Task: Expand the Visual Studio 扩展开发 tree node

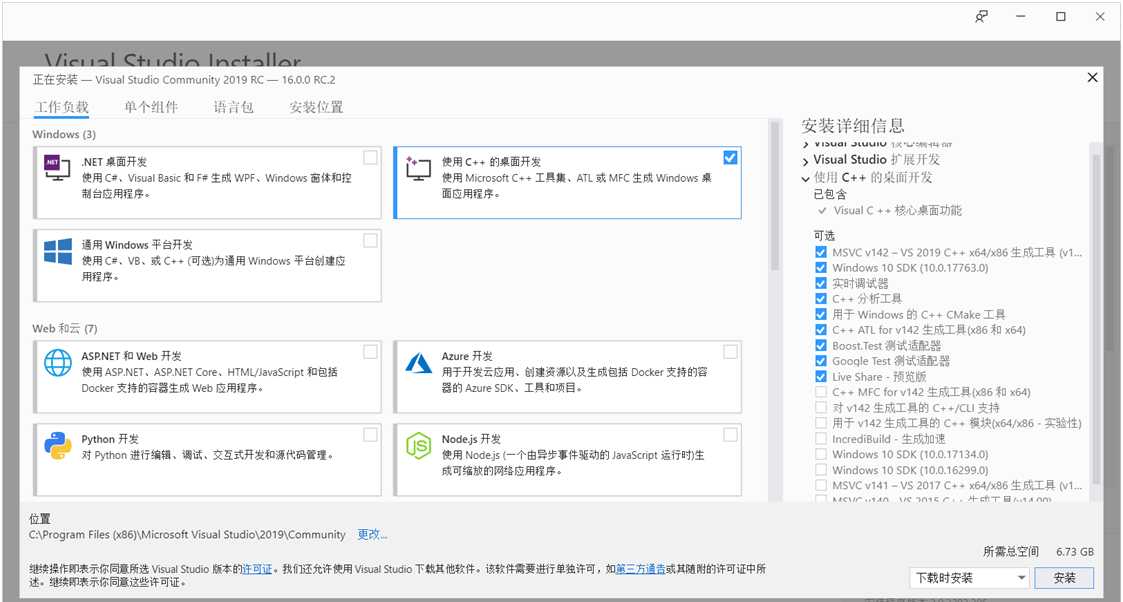Action: pos(806,161)
